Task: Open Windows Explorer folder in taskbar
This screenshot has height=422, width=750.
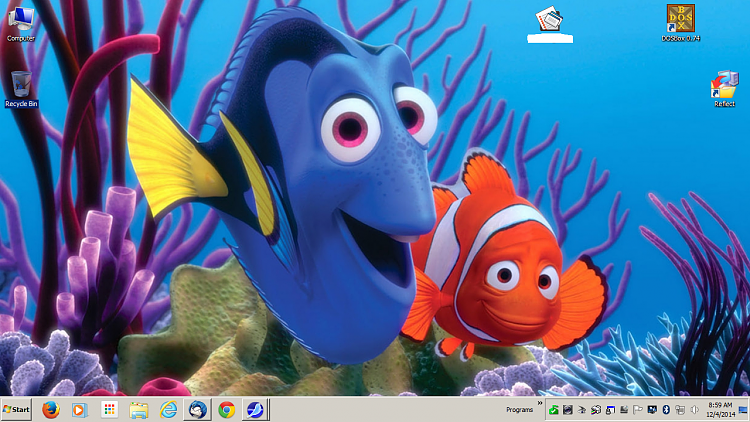Action: click(x=139, y=410)
